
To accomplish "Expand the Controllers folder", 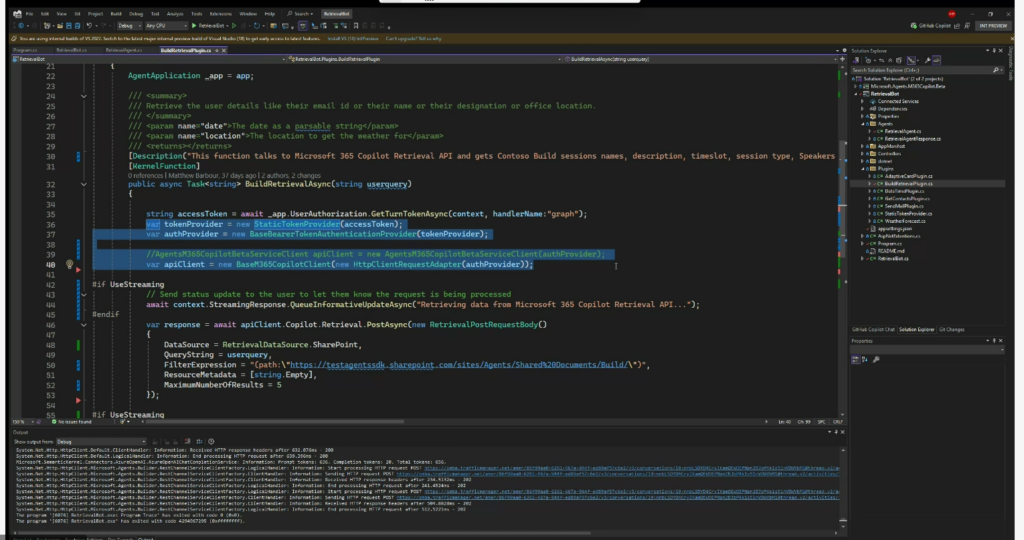I will point(863,153).
